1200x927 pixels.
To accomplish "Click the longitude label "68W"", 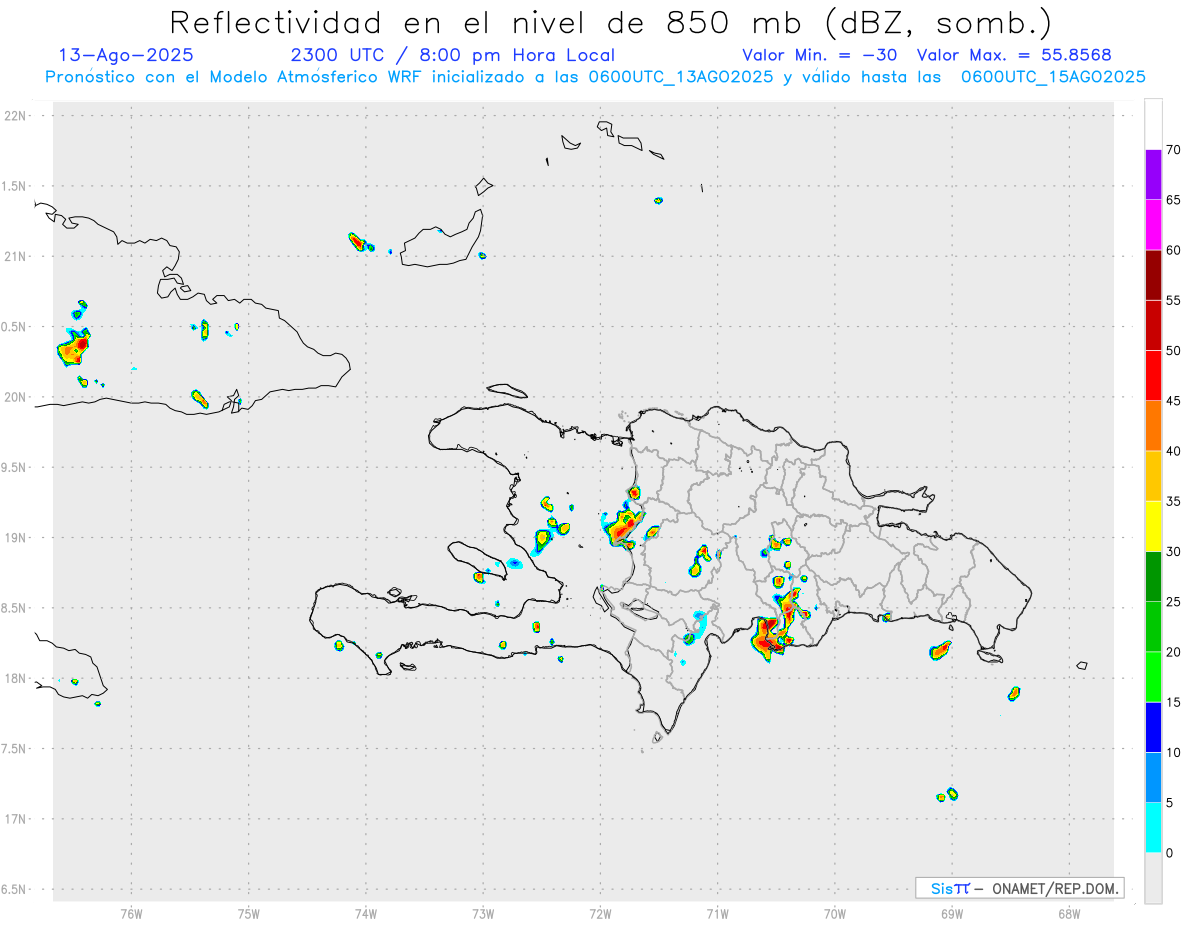I will point(1069,913).
